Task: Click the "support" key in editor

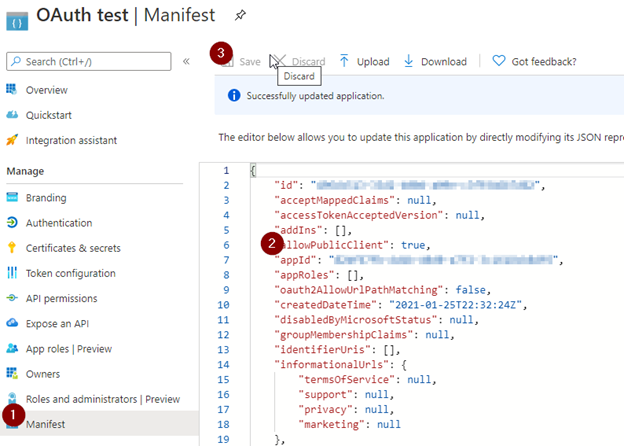Action: click(x=326, y=395)
